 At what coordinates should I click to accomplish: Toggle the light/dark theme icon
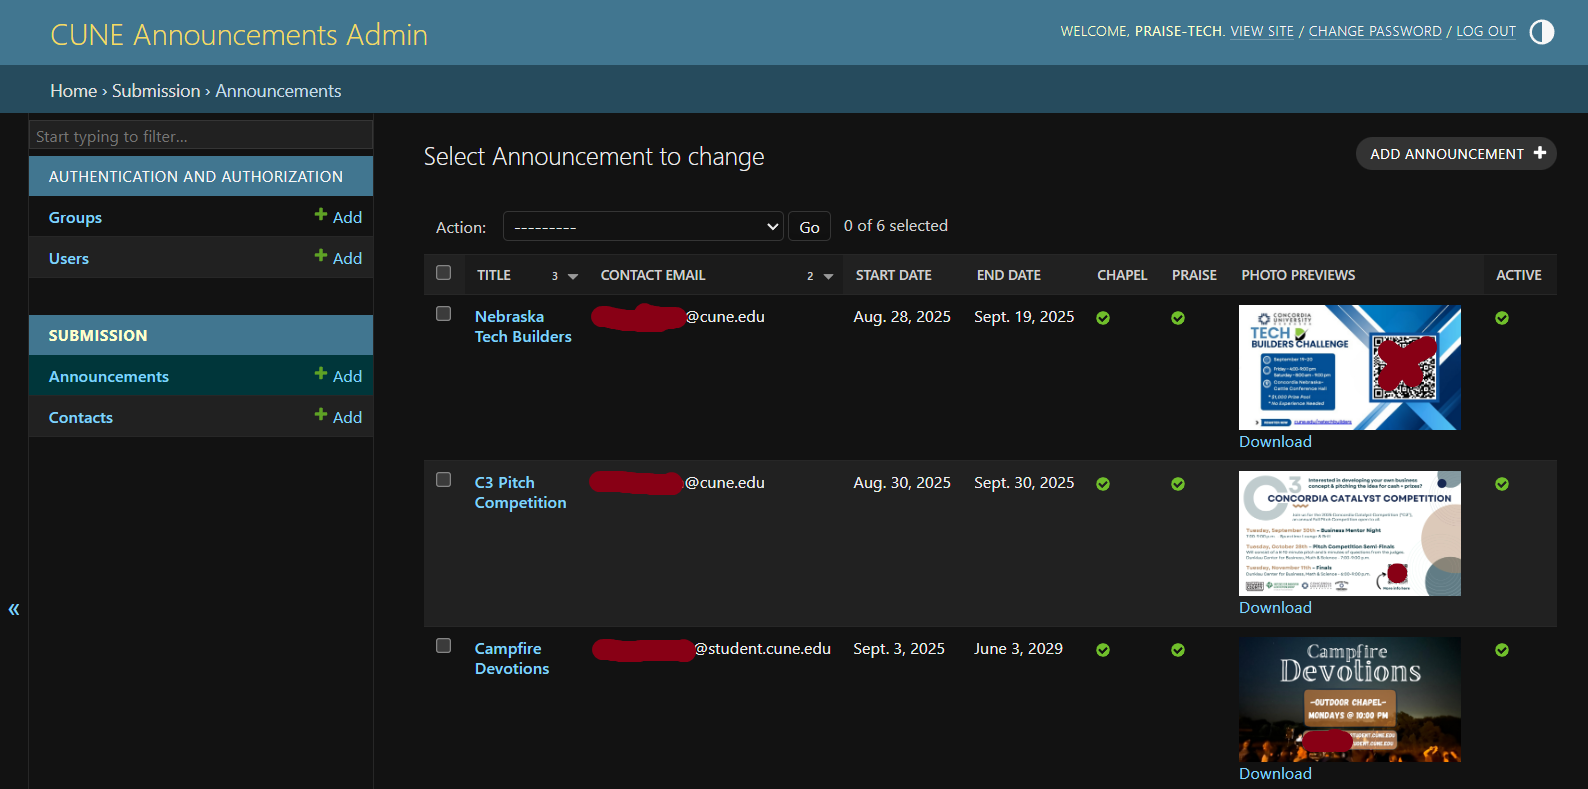click(x=1542, y=32)
